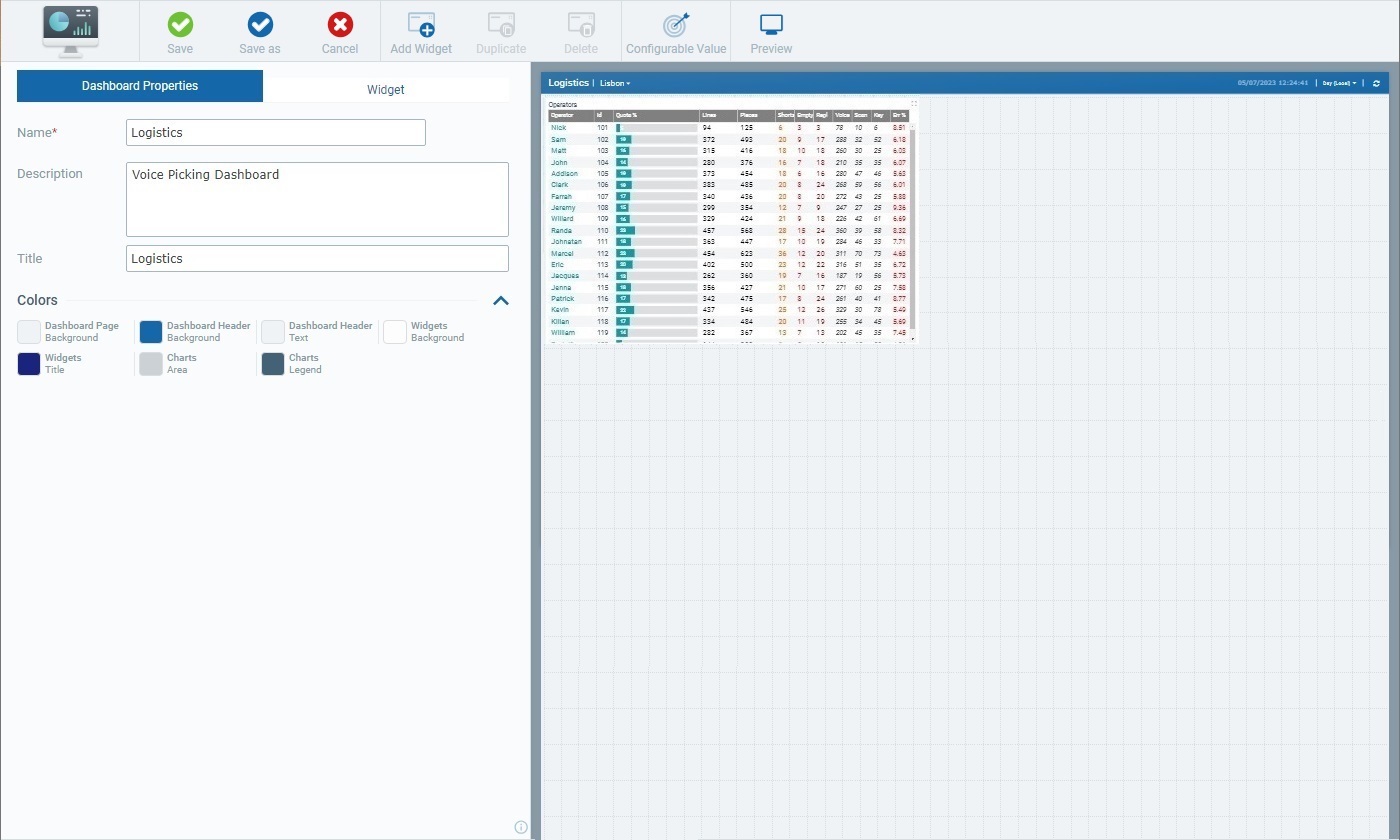1400x840 pixels.
Task: Open the dashboard Preview
Action: tap(770, 31)
